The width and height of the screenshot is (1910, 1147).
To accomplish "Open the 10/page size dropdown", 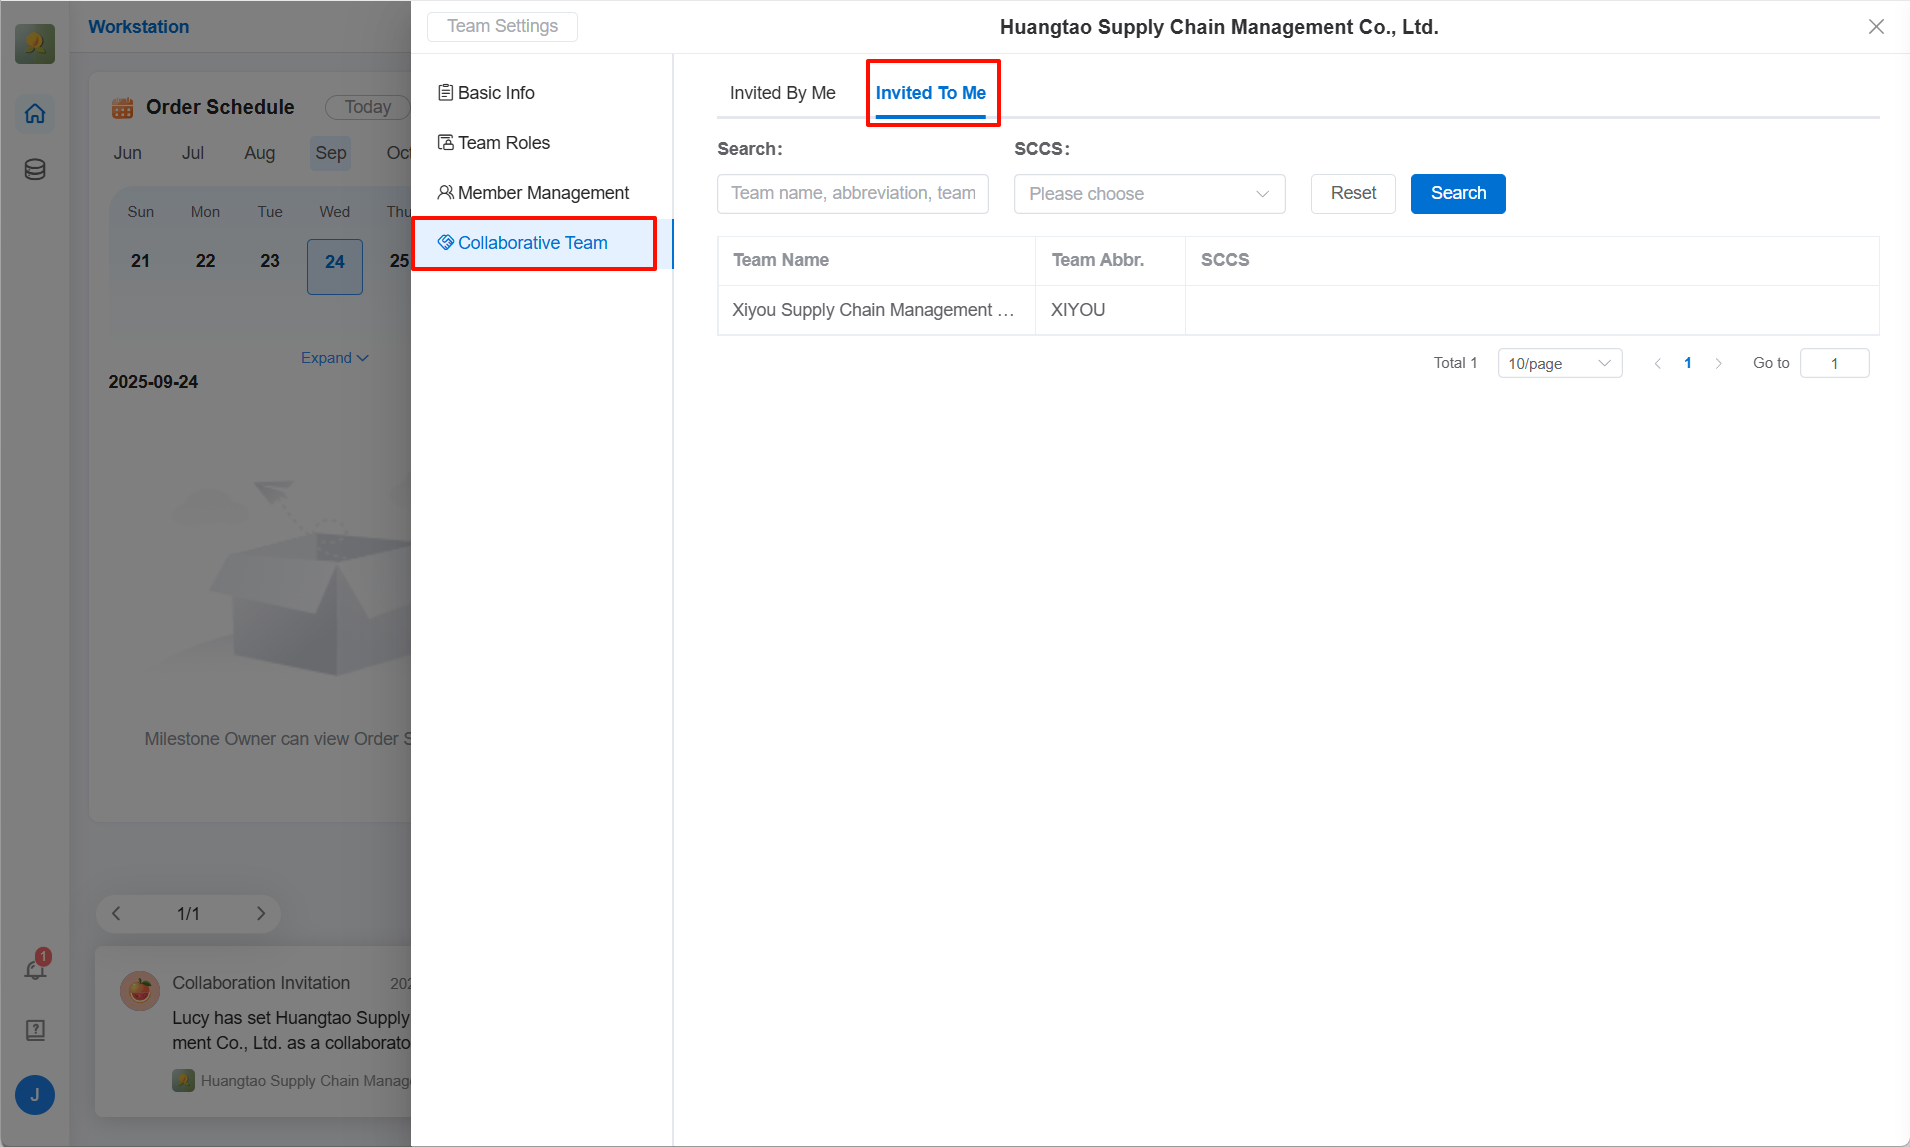I will point(1559,363).
